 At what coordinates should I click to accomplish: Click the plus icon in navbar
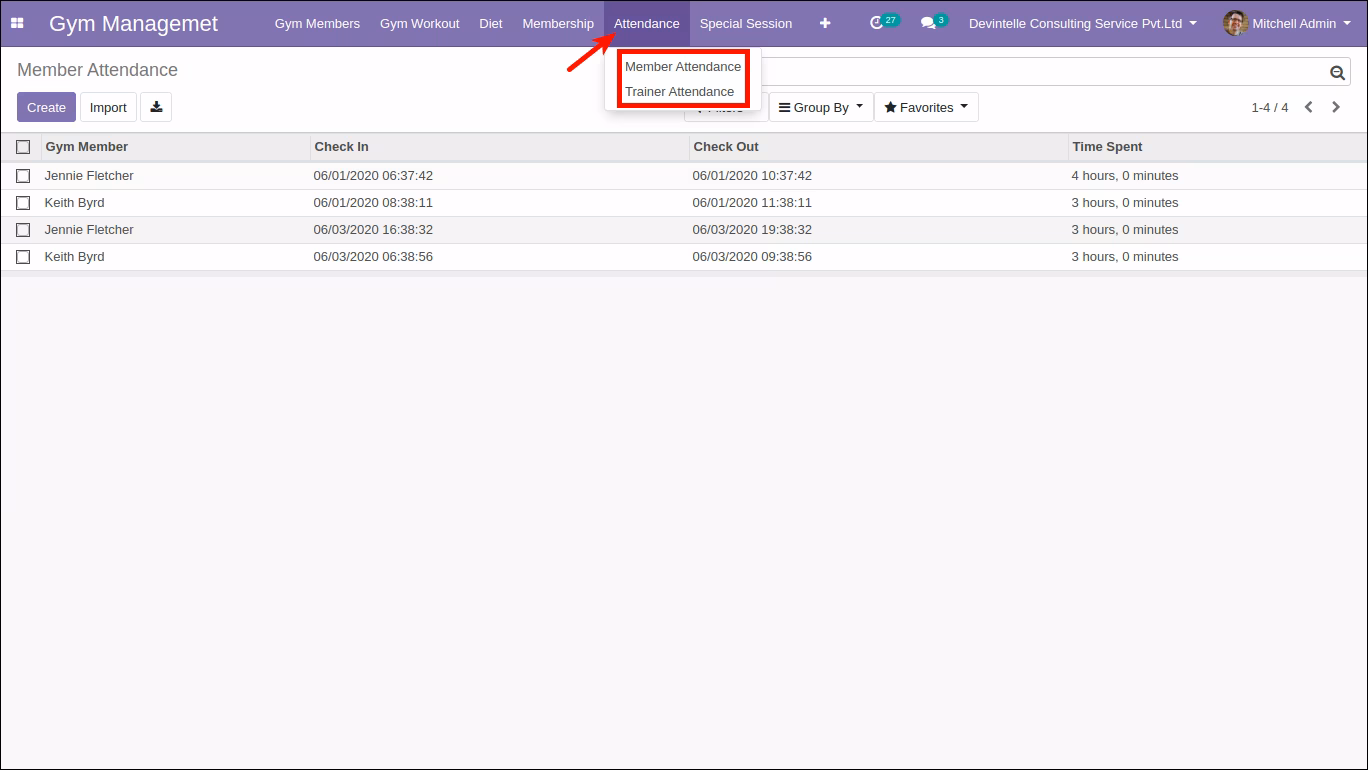[x=825, y=23]
